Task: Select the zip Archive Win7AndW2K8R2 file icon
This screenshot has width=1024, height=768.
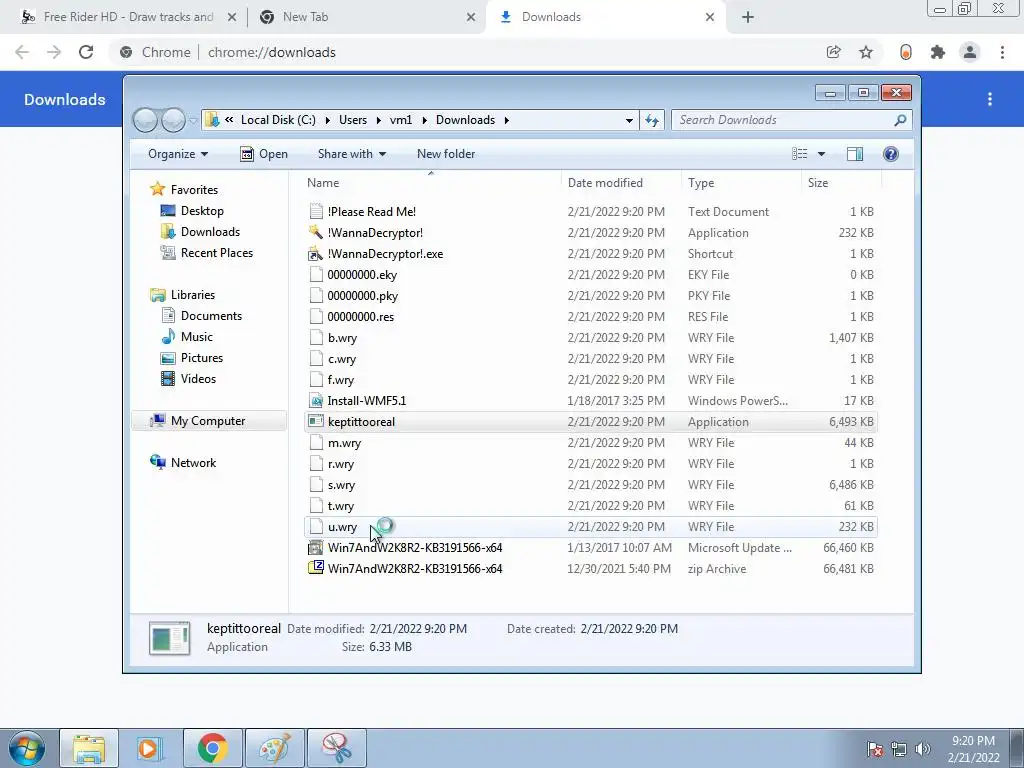Action: pyautogui.click(x=315, y=568)
